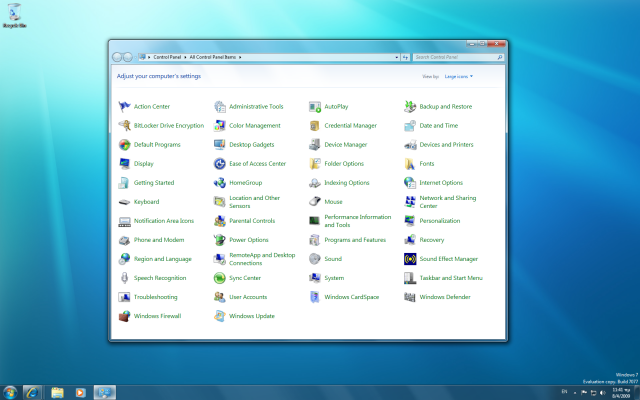Expand the All Control Panel Items breadcrumb arrow
The image size is (640, 400).
click(240, 57)
